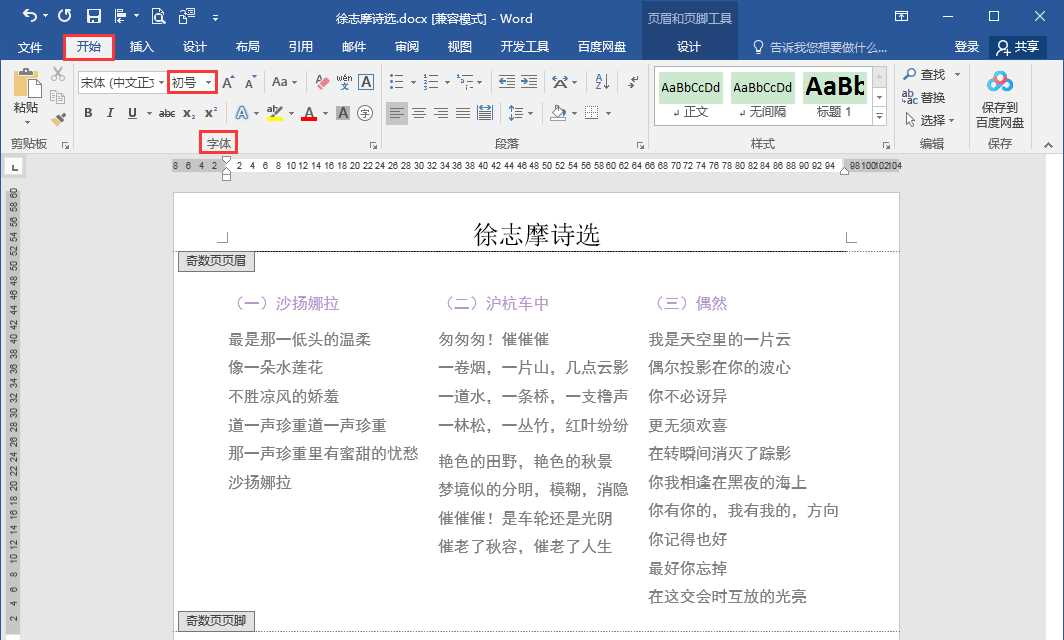Toggle subscript formatting
The height and width of the screenshot is (640, 1064).
189,113
